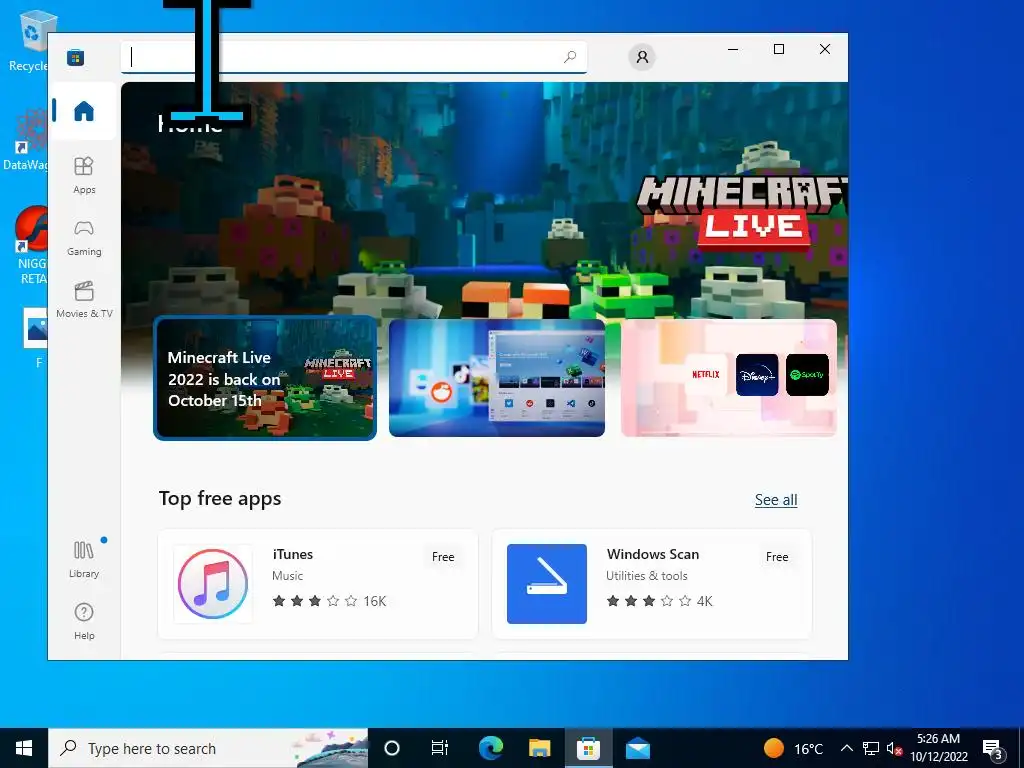Open the network status tray icon

point(871,748)
